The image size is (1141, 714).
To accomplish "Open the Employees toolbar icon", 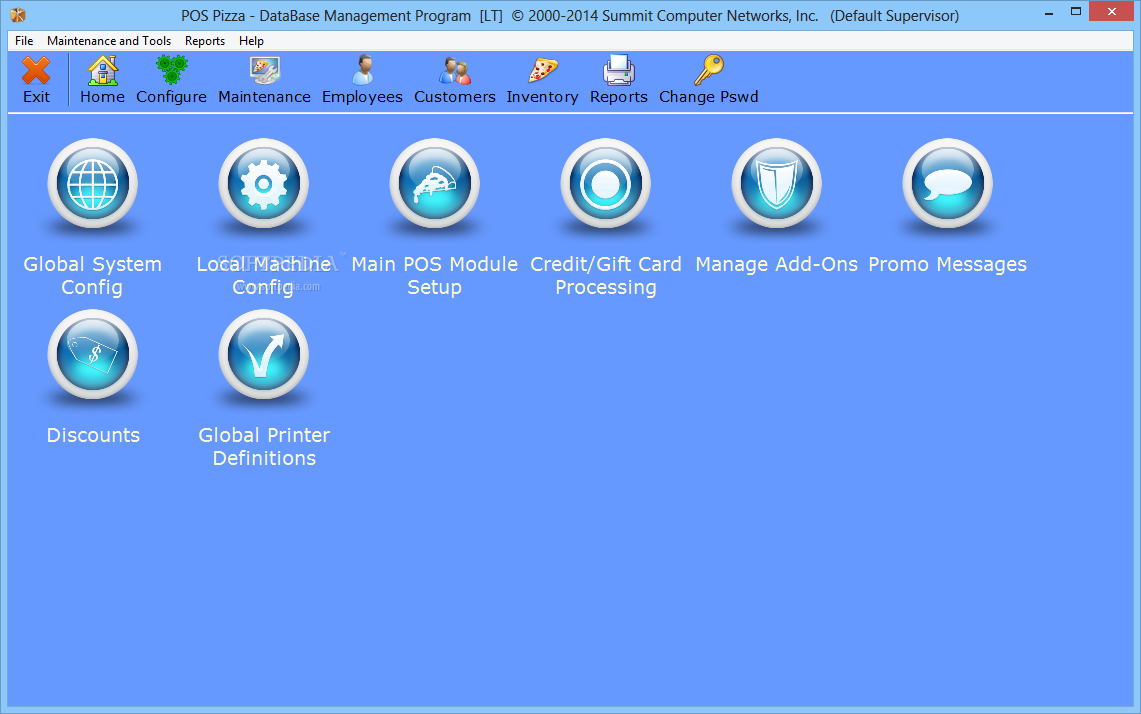I will coord(362,71).
